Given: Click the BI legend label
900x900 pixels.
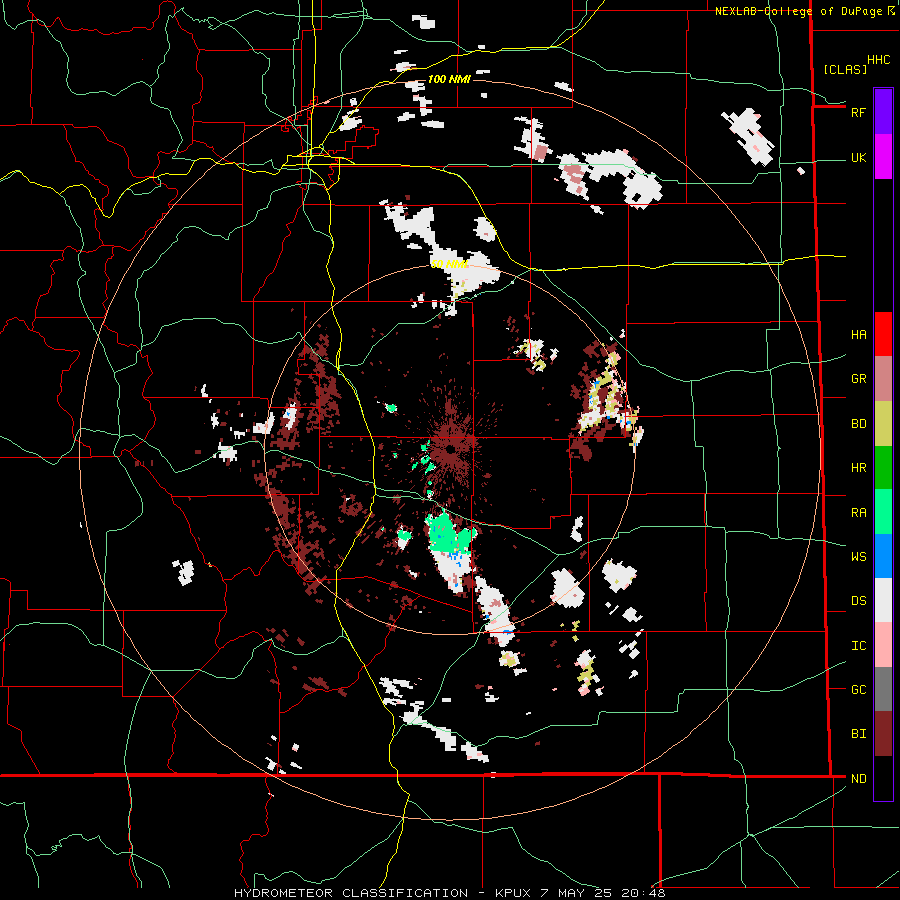Looking at the screenshot, I should tap(858, 734).
